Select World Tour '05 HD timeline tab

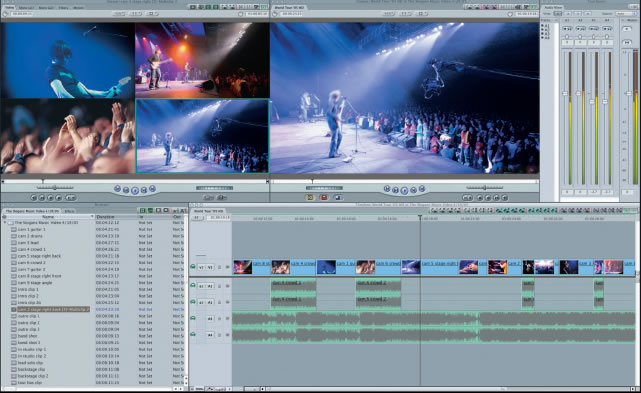[208, 211]
